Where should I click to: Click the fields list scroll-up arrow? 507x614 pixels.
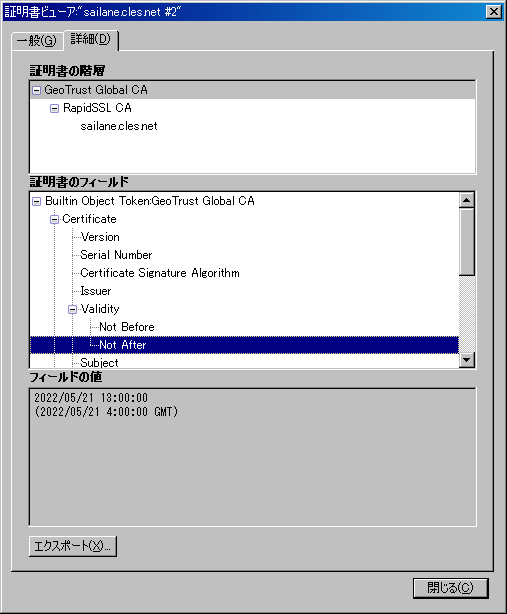(467, 200)
